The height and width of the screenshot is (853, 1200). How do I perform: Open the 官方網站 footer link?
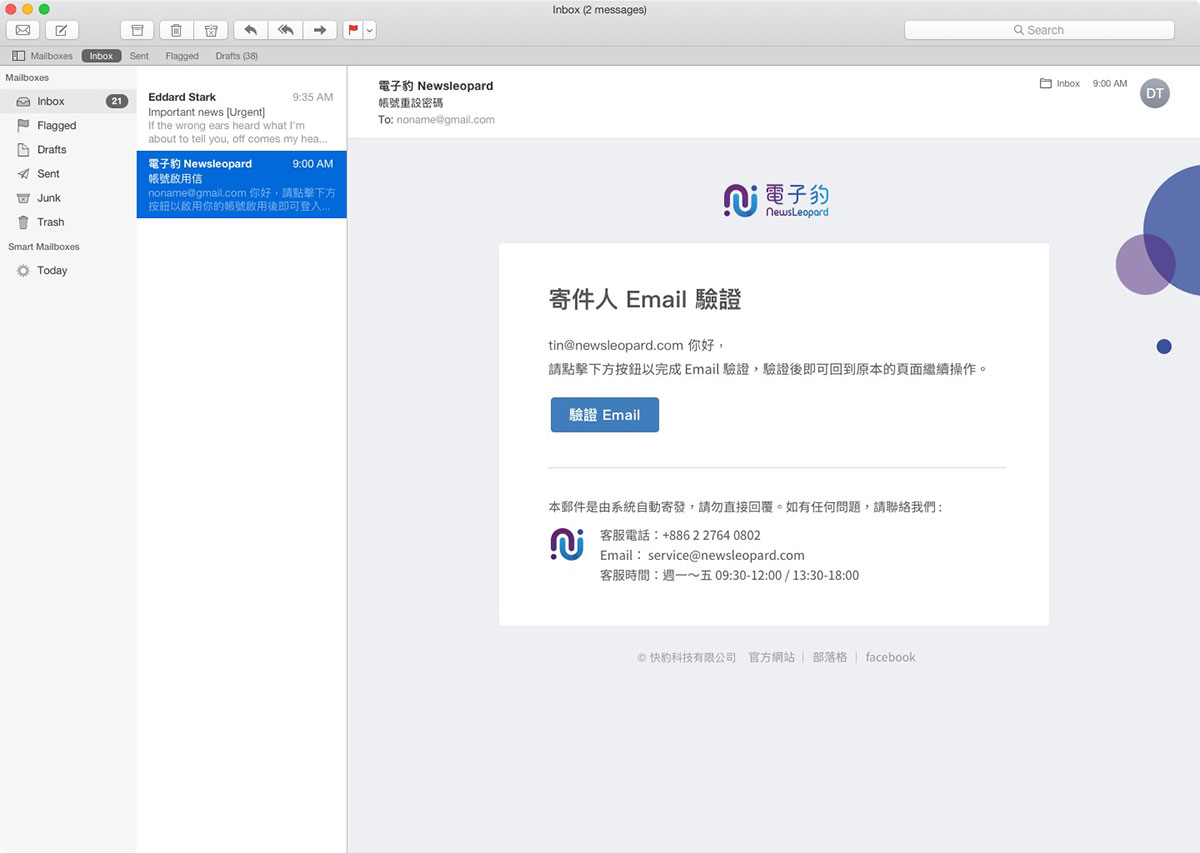(x=771, y=657)
